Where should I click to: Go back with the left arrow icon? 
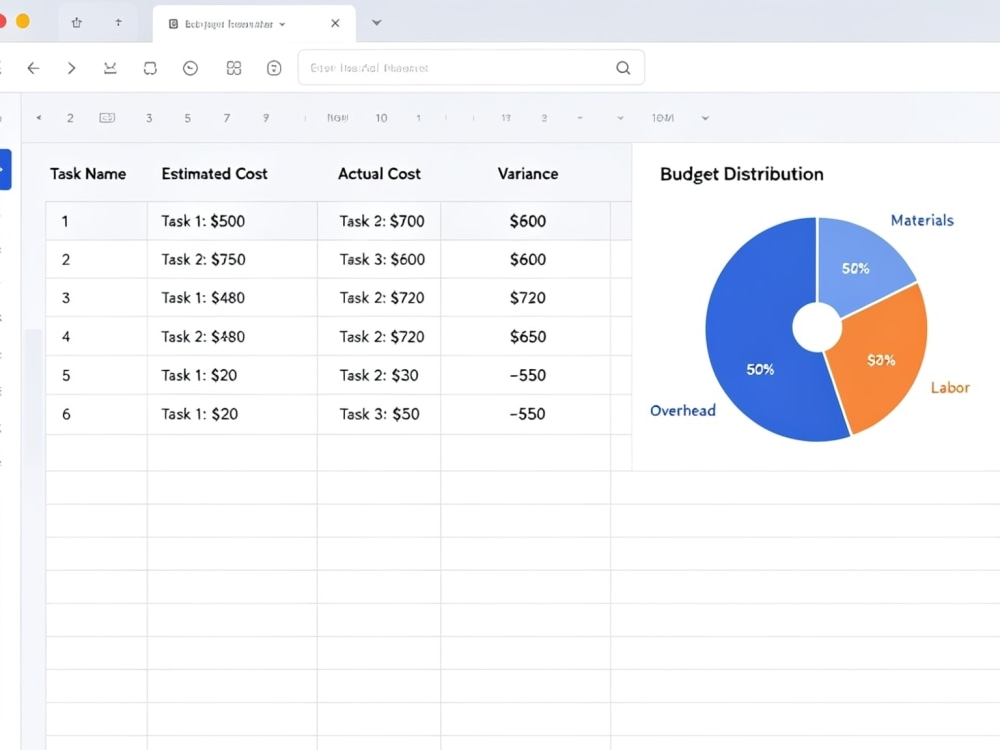tap(33, 68)
